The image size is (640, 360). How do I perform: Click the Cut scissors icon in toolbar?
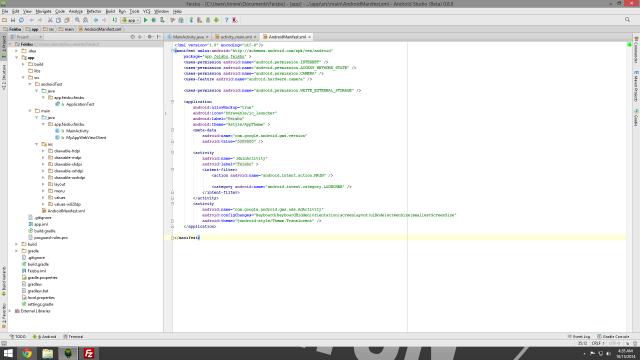tap(50, 20)
